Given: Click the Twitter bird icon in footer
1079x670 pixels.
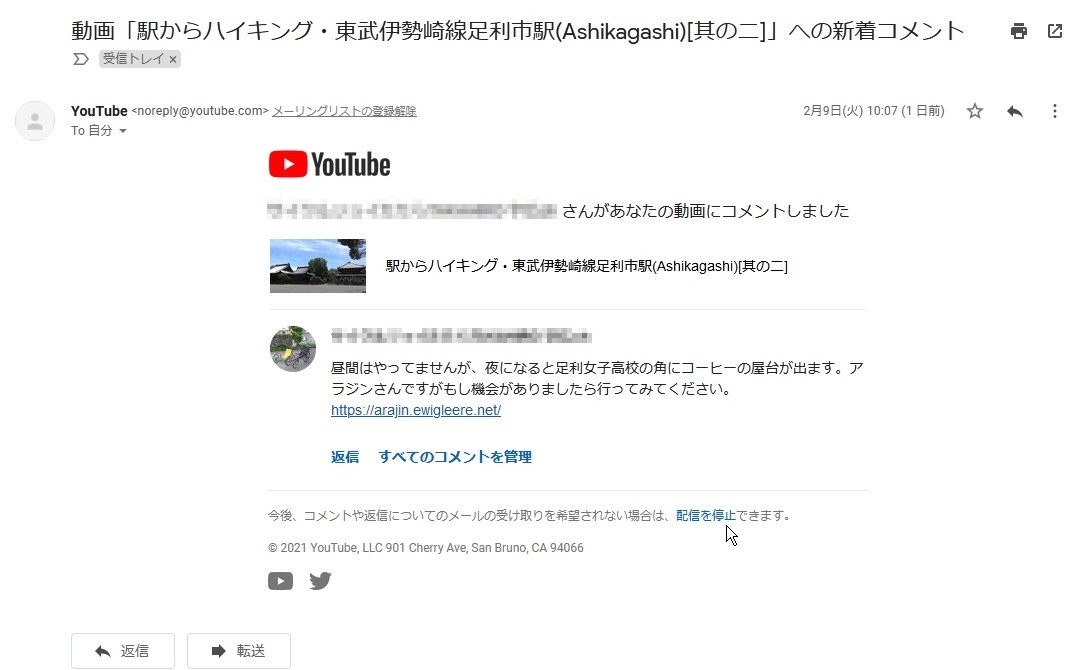Looking at the screenshot, I should coord(320,581).
